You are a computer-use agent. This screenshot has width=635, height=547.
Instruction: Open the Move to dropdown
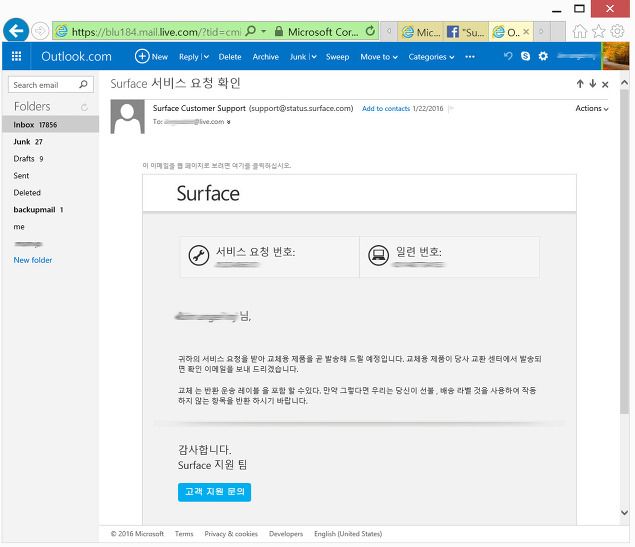click(x=379, y=57)
